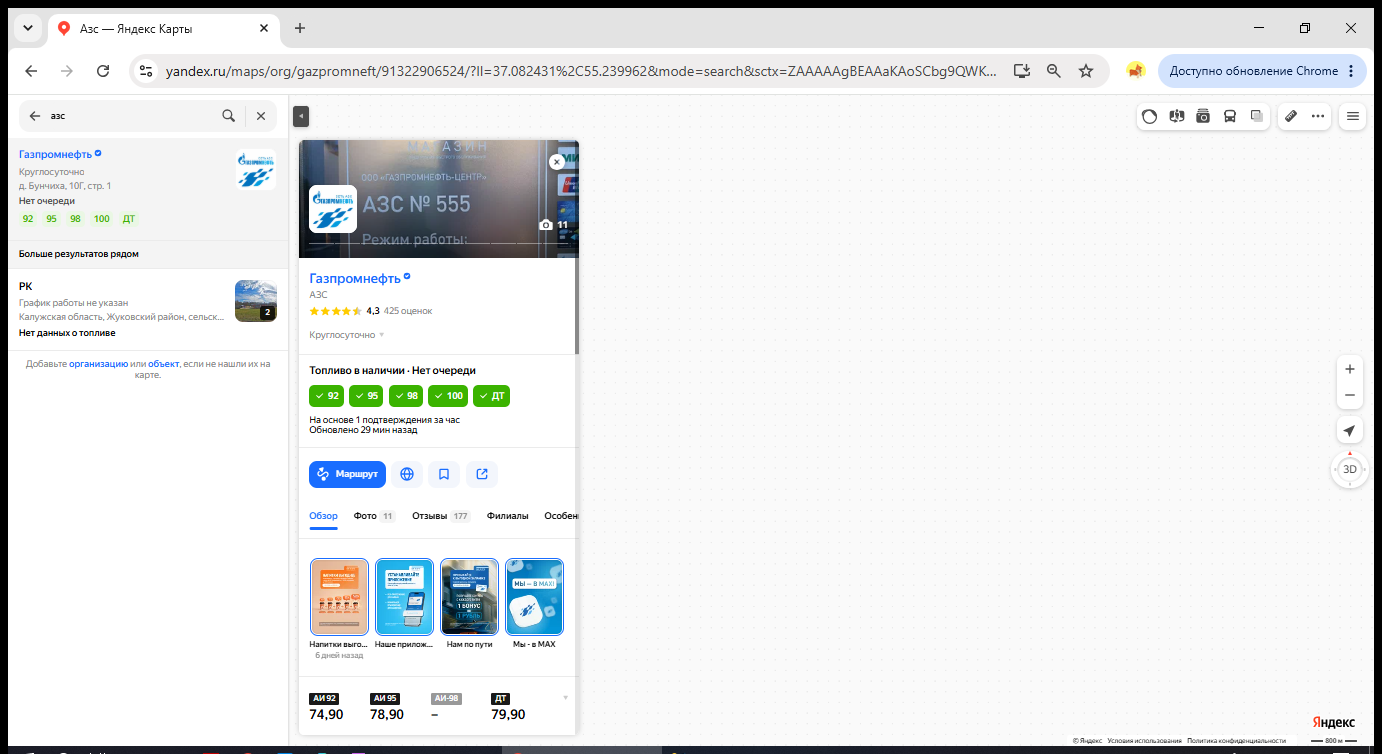Go back in the browser history
Viewport: 1382px width, 754px height.
point(31,71)
